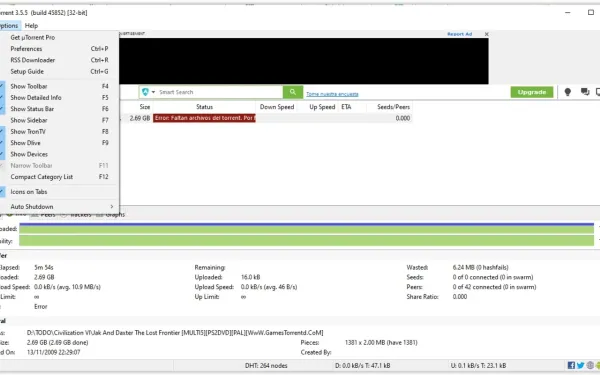
Task: Open search provider dropdown arrow
Action: [153, 92]
